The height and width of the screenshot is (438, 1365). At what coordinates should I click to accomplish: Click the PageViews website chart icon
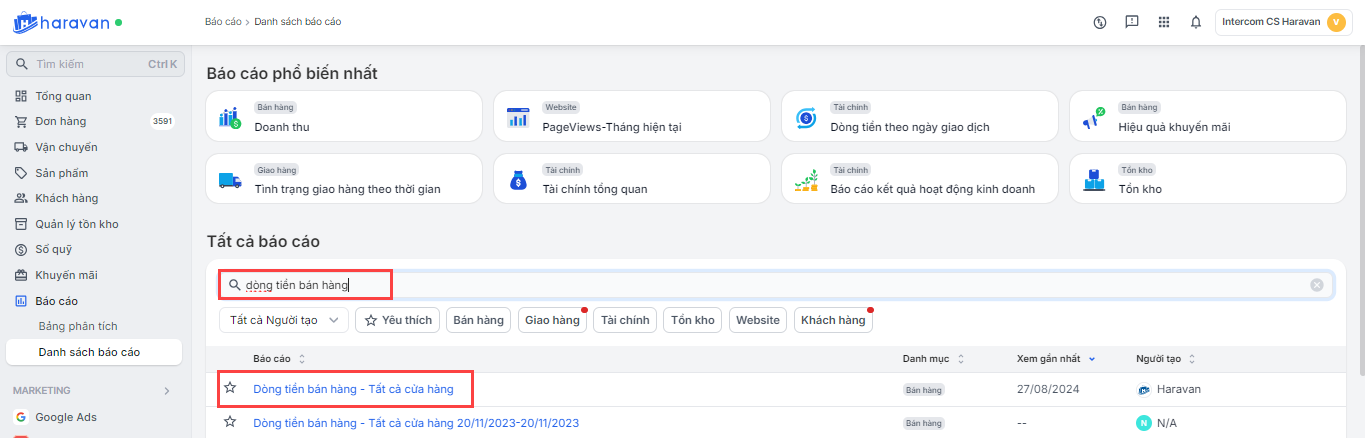pos(518,118)
